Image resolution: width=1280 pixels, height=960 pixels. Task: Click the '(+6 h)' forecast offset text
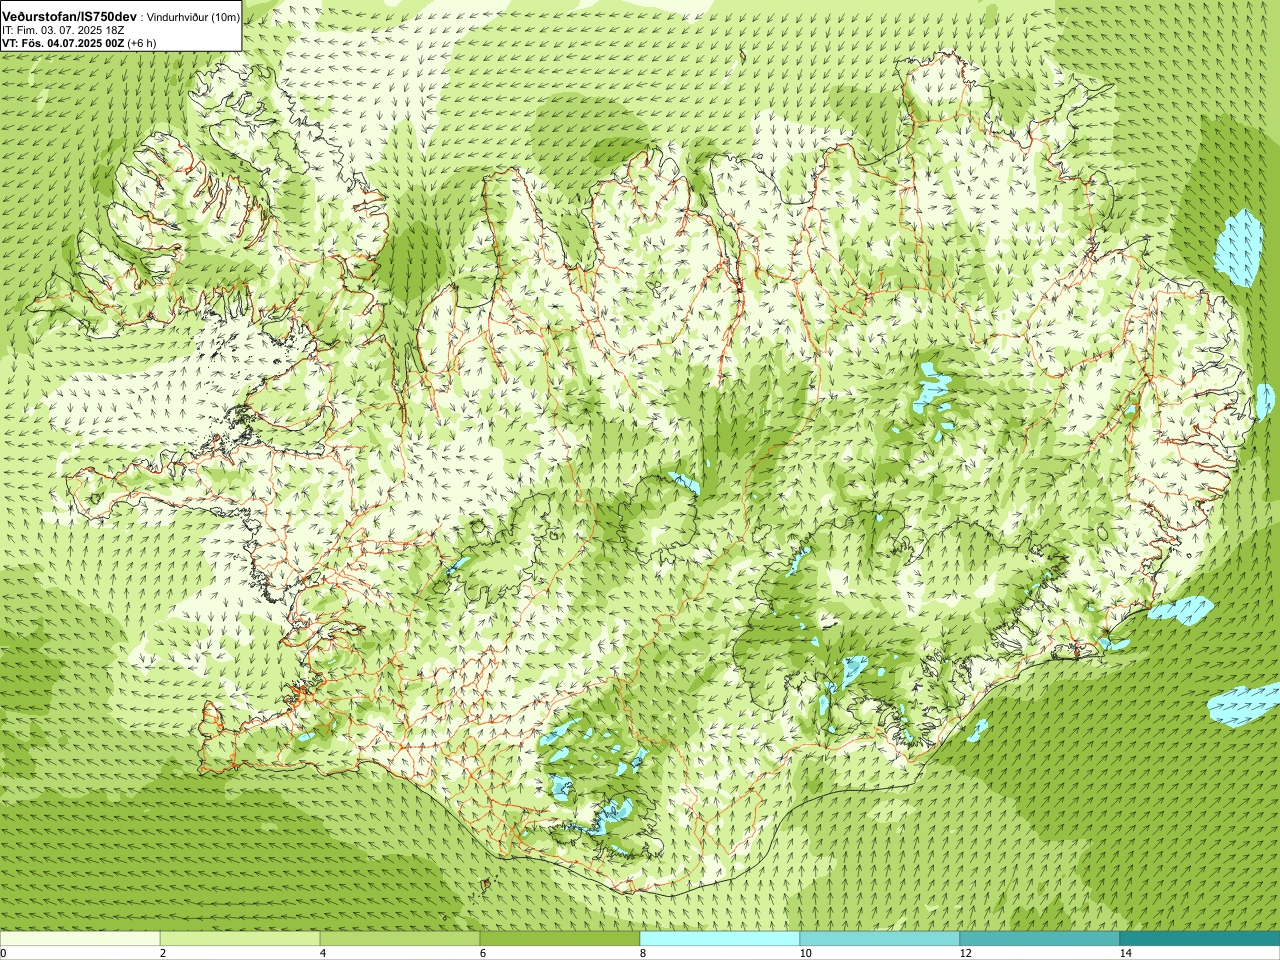click(142, 43)
